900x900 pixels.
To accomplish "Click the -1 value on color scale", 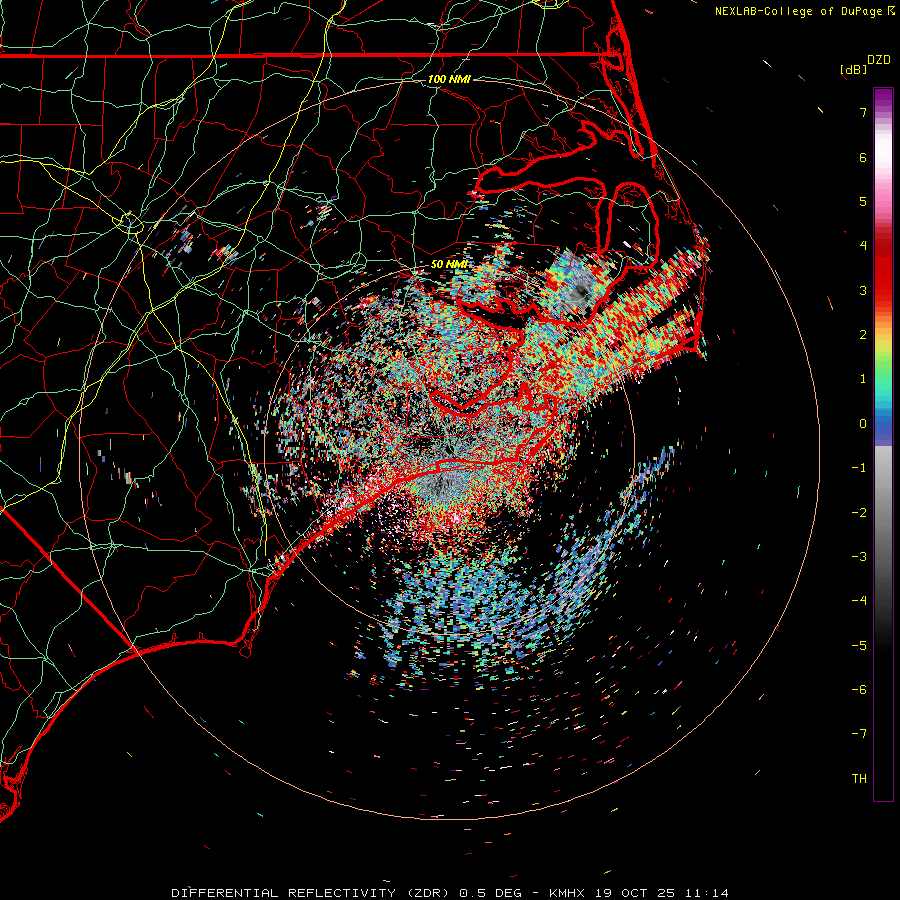I will (859, 468).
